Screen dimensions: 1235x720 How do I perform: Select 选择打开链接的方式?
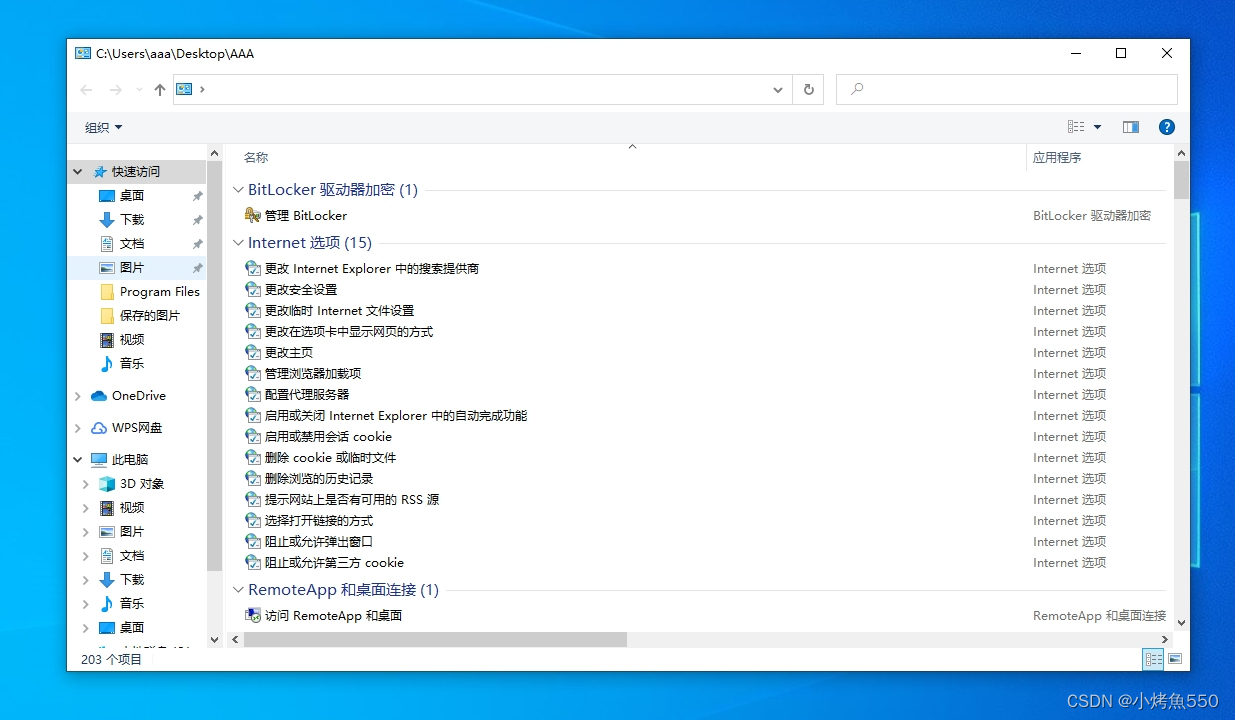(x=319, y=520)
